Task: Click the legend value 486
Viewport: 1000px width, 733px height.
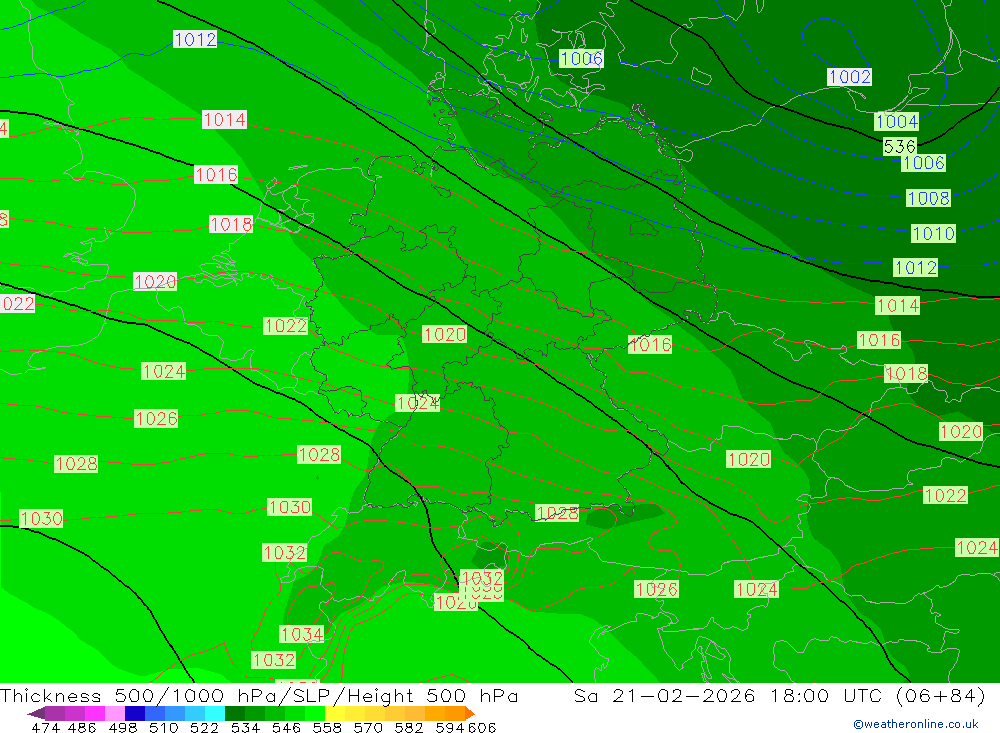Action: pos(81,727)
